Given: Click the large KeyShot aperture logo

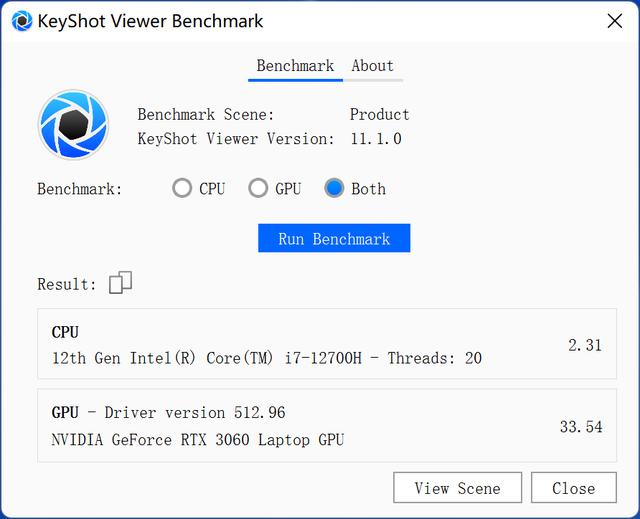Looking at the screenshot, I should [73, 124].
